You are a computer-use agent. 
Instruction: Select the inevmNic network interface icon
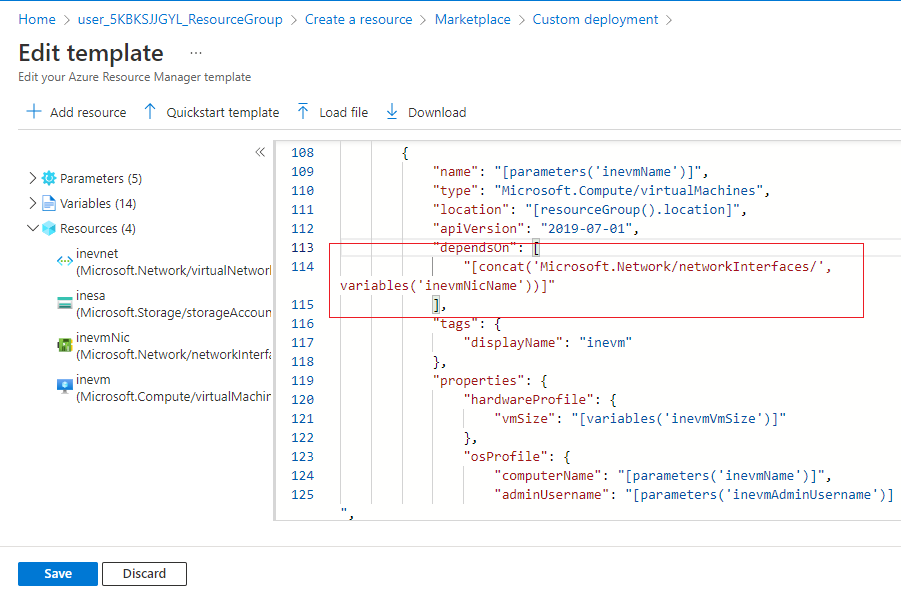(x=64, y=345)
